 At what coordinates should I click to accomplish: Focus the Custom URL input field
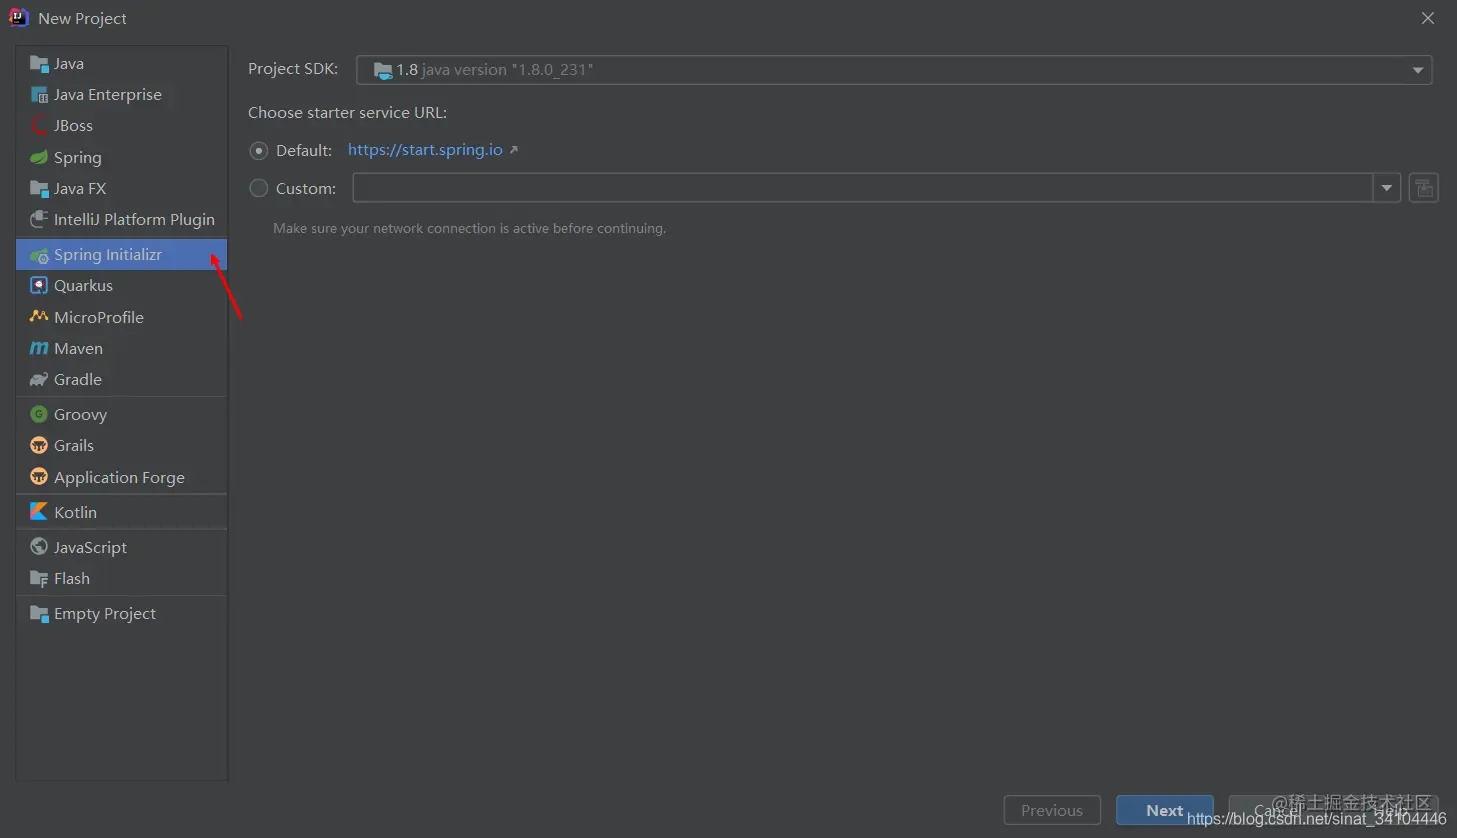point(863,188)
